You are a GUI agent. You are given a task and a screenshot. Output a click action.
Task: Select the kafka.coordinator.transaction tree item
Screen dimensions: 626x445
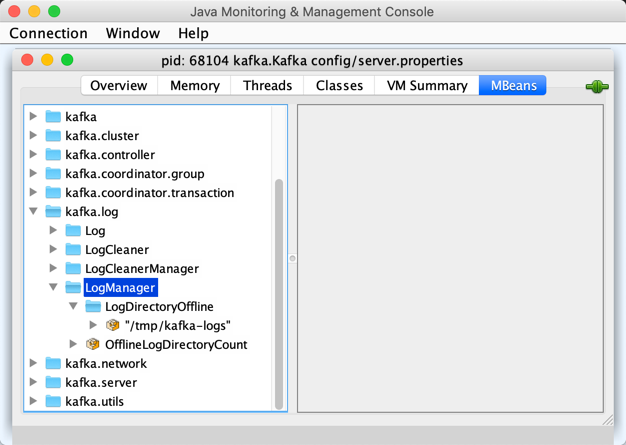click(149, 193)
